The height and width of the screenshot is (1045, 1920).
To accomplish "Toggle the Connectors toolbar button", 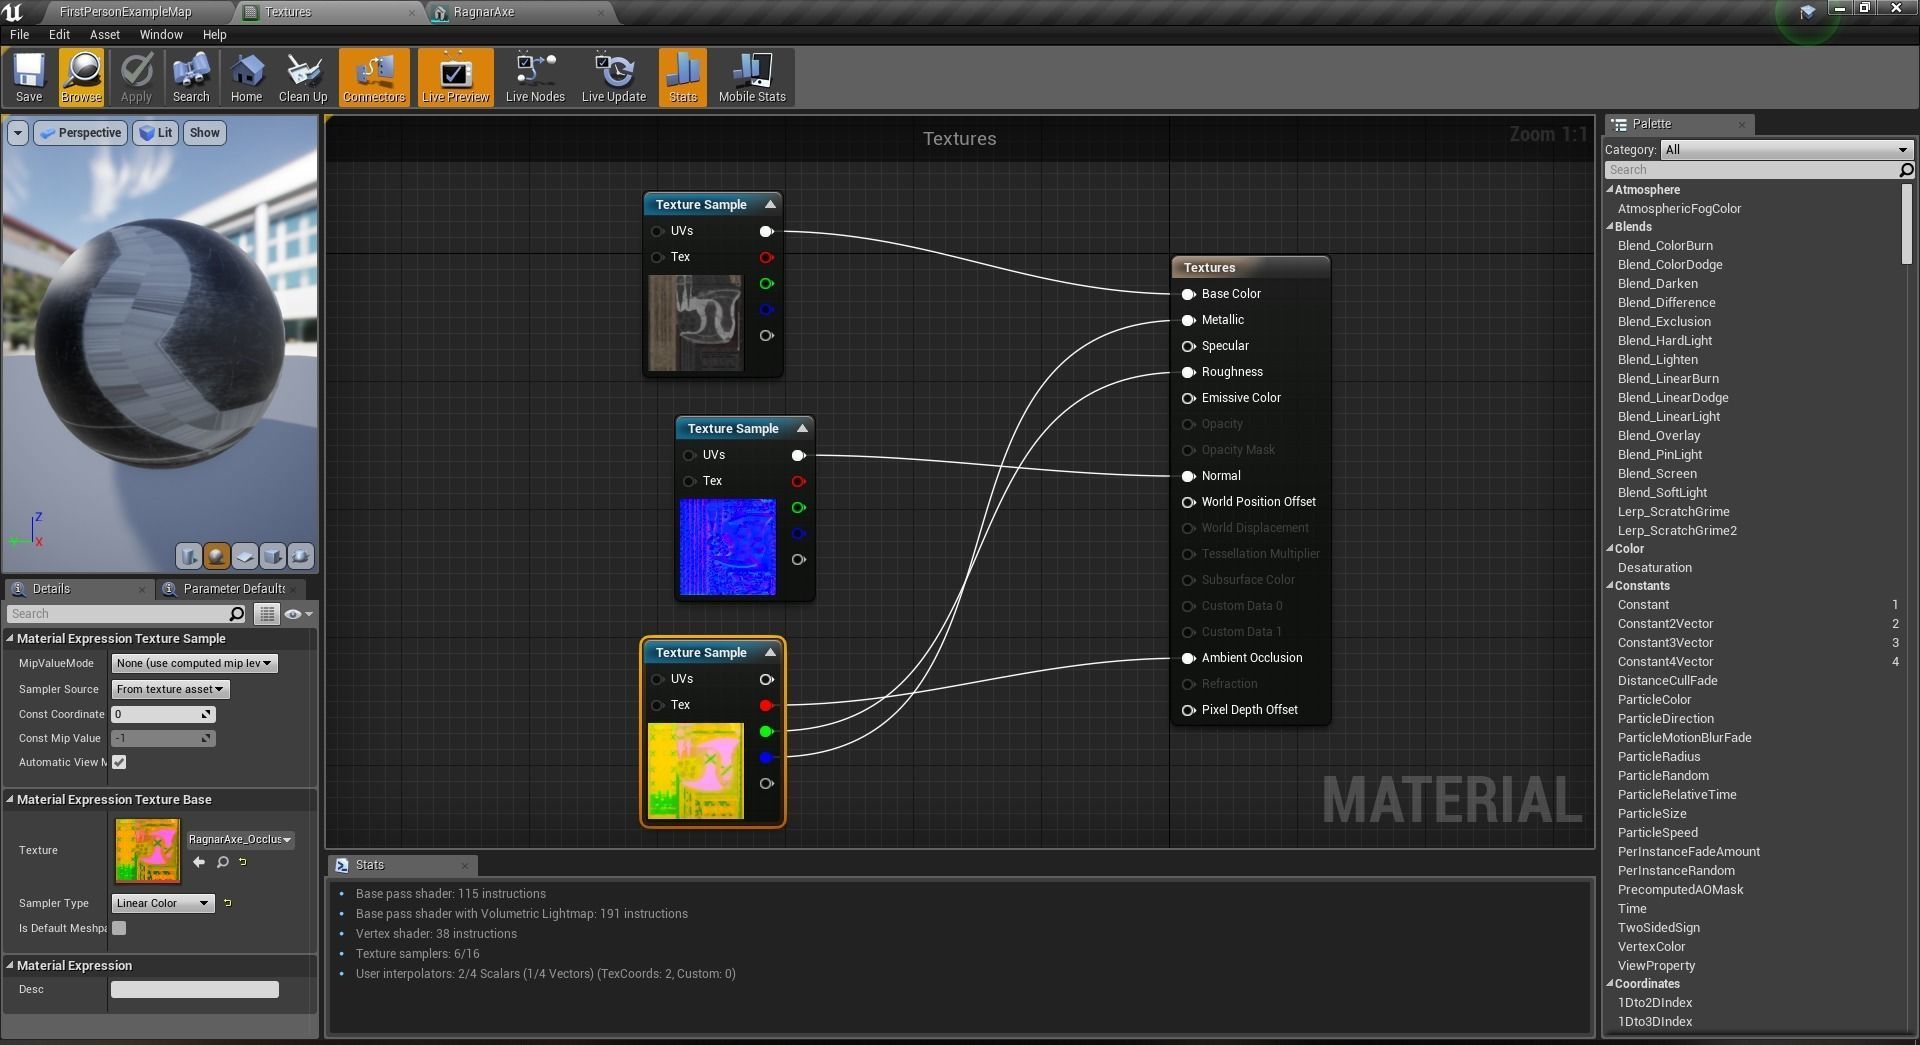I will point(374,77).
